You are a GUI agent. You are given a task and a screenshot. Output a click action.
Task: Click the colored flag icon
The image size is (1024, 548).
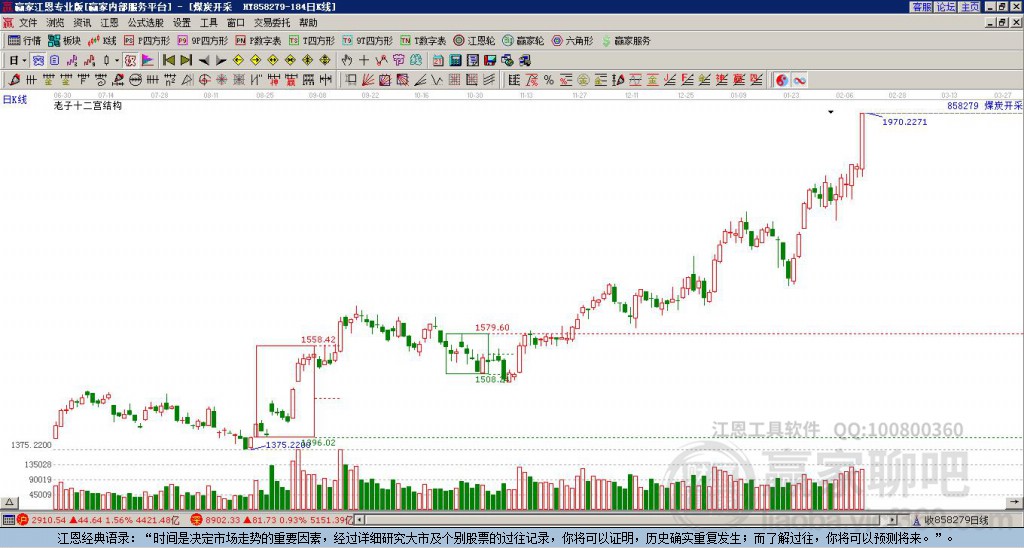pos(148,60)
